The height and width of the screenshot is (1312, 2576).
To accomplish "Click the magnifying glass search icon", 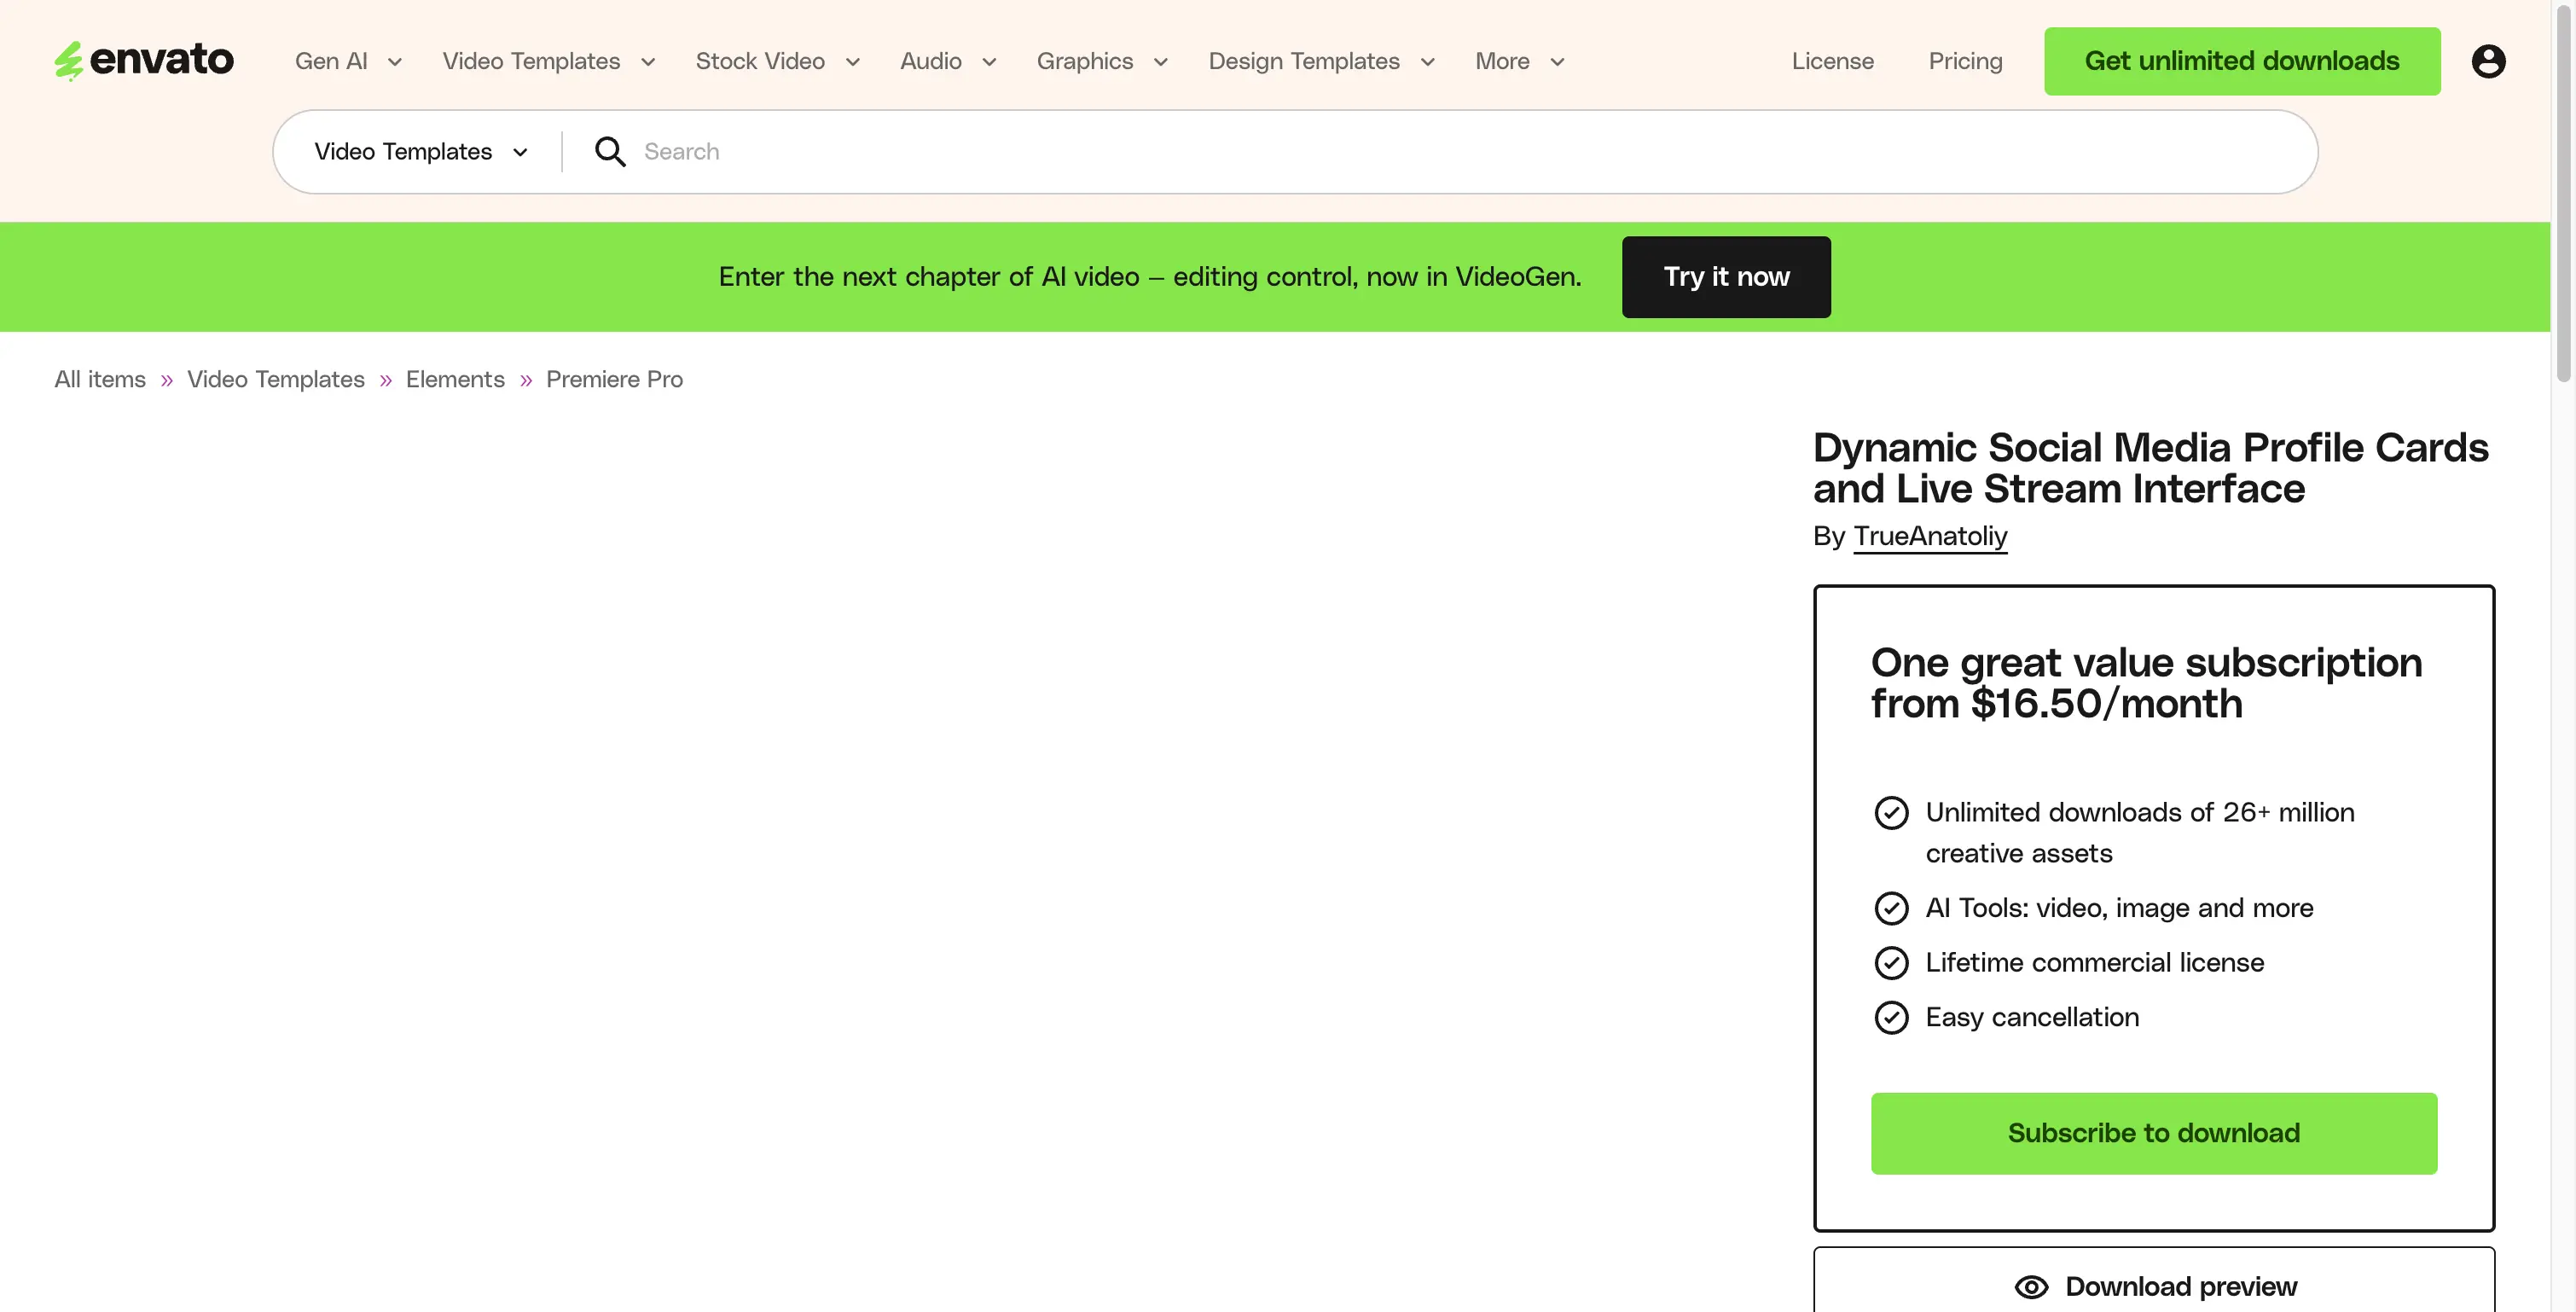I will (x=610, y=152).
